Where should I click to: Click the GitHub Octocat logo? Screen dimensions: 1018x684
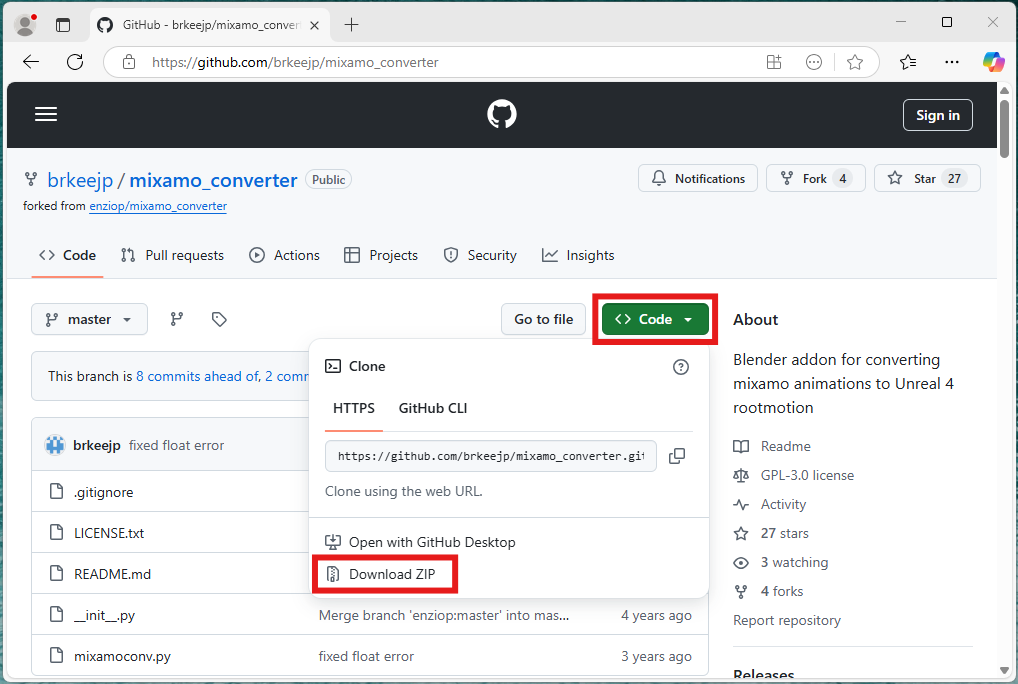point(502,114)
